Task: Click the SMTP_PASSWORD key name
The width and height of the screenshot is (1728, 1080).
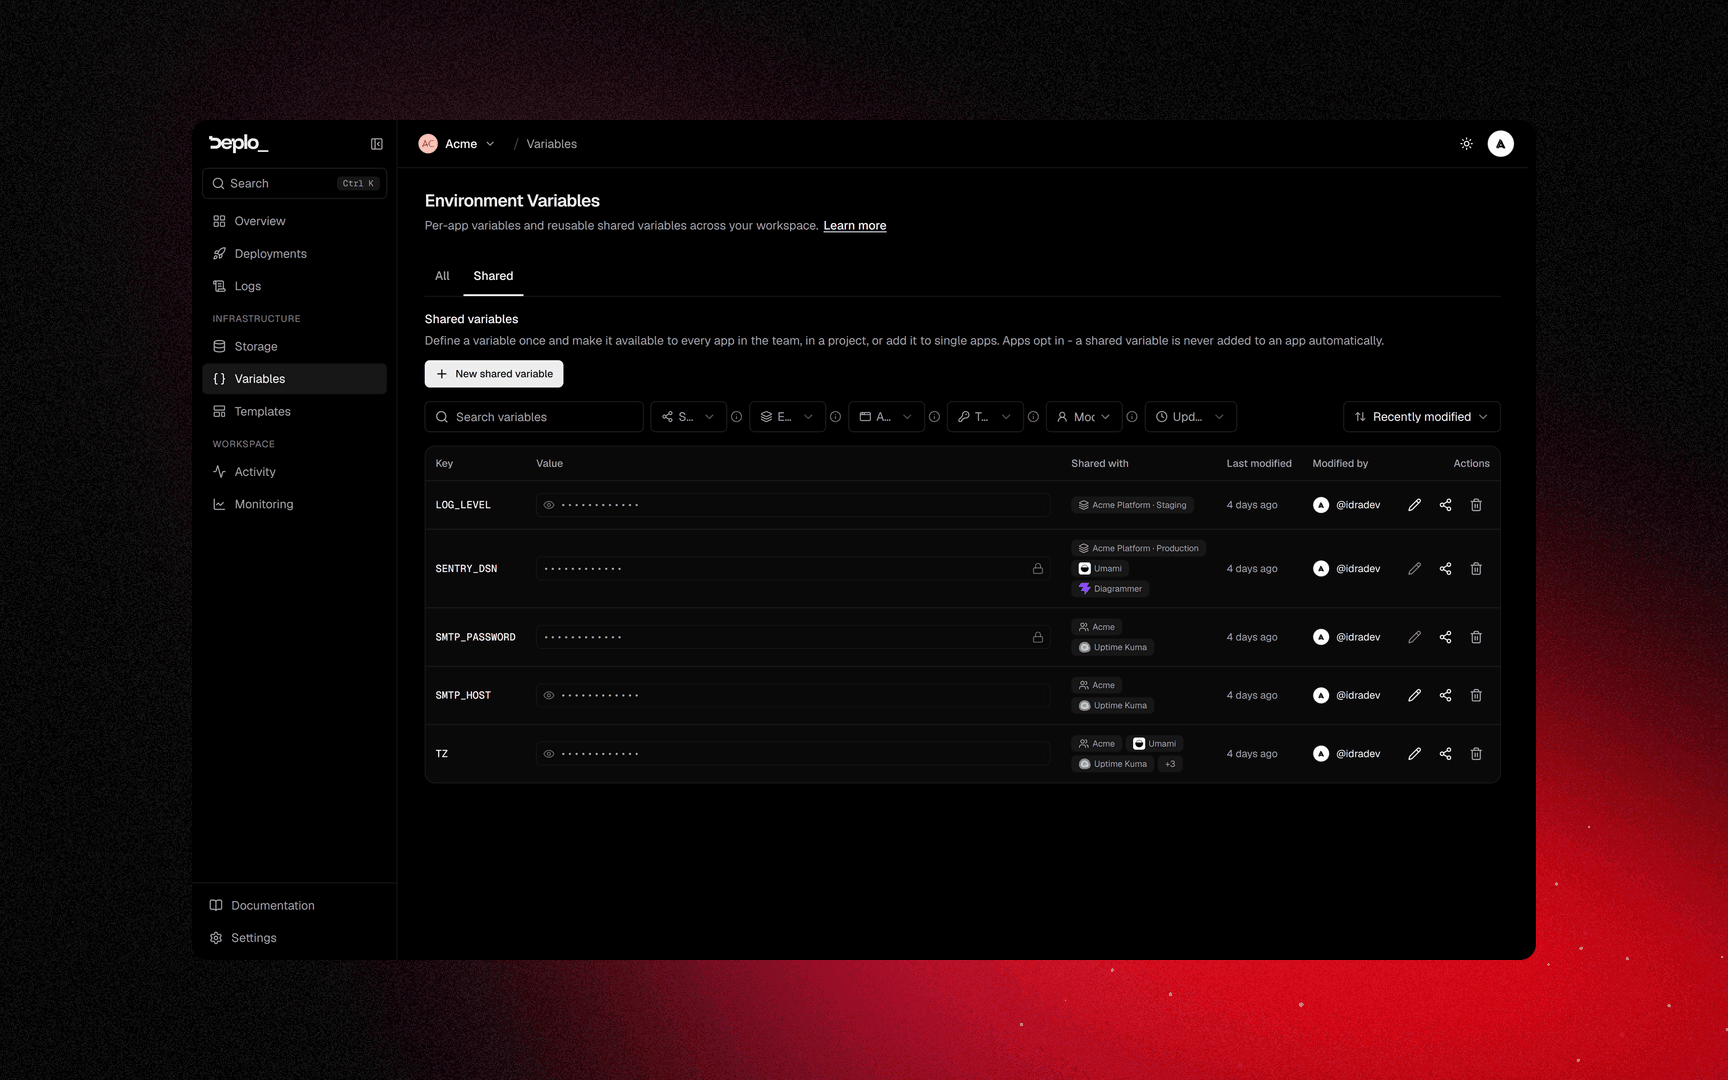Action: point(475,637)
